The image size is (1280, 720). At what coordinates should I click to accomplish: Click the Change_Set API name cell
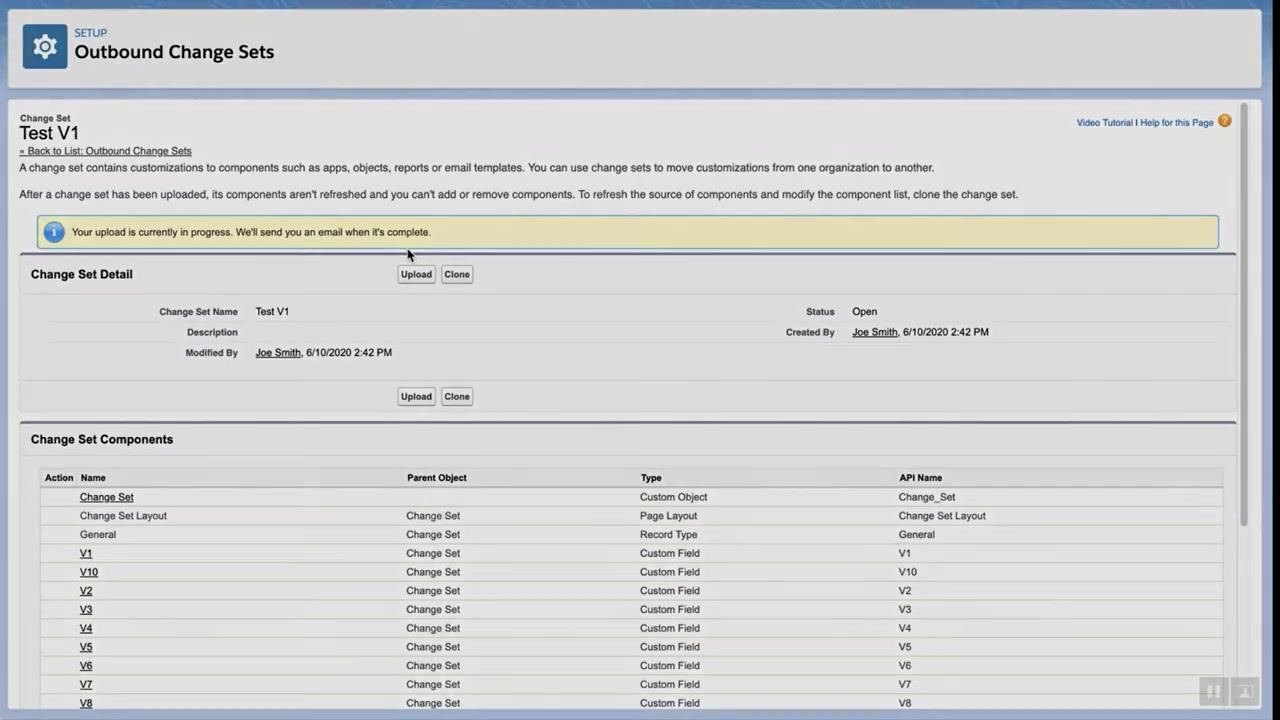tap(927, 497)
